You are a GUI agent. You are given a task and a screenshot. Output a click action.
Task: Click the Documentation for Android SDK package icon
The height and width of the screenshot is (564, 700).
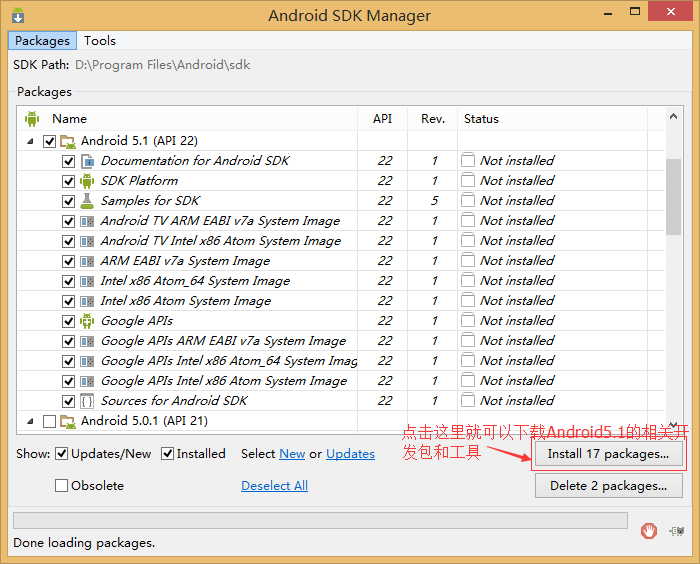click(87, 161)
